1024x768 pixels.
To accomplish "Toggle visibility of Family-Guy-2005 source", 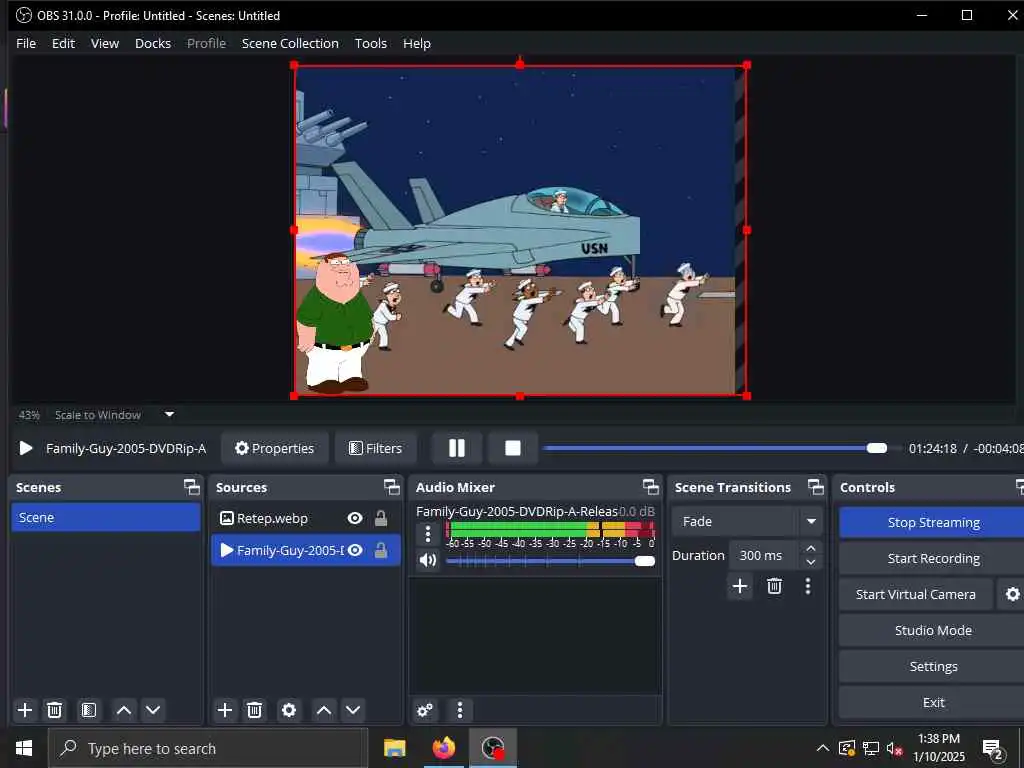I will point(355,550).
